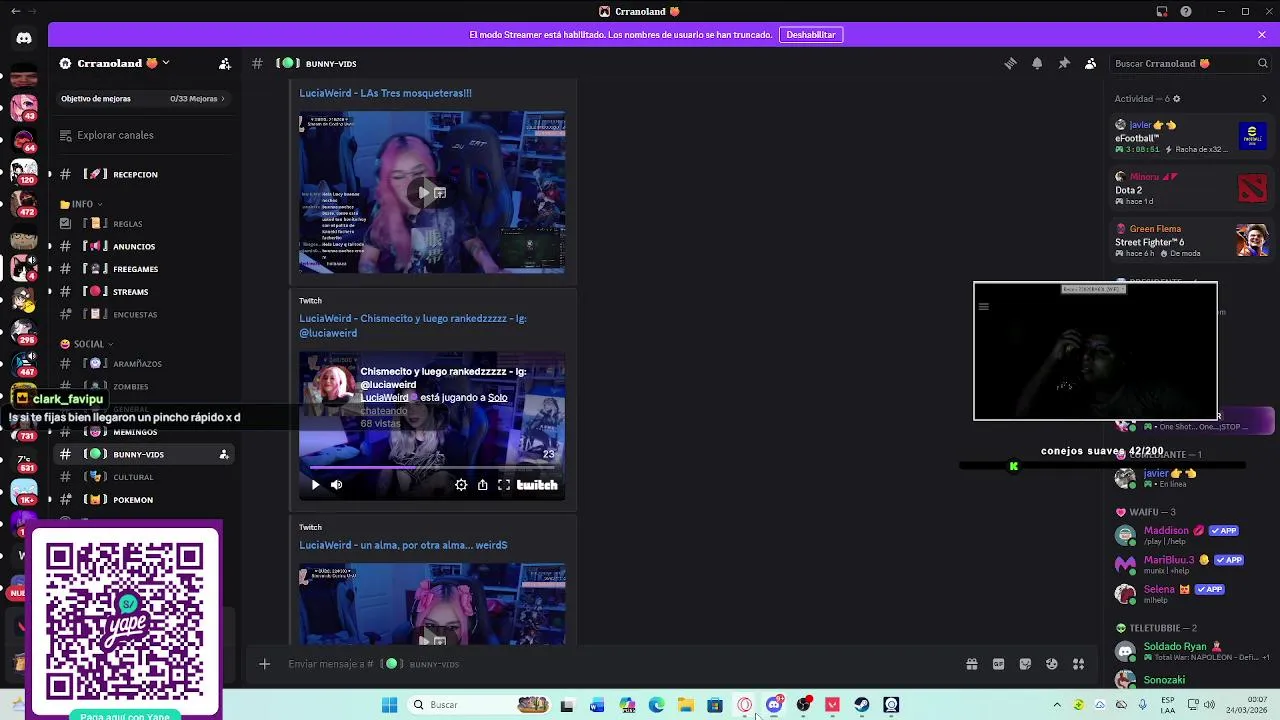Select the RECEPCION channel
This screenshot has width=1280, height=720.
[145, 174]
